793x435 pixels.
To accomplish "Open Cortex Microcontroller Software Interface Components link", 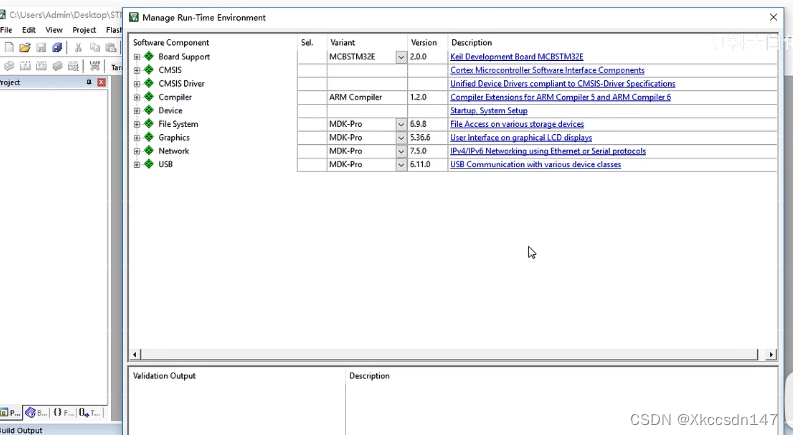I will point(547,70).
